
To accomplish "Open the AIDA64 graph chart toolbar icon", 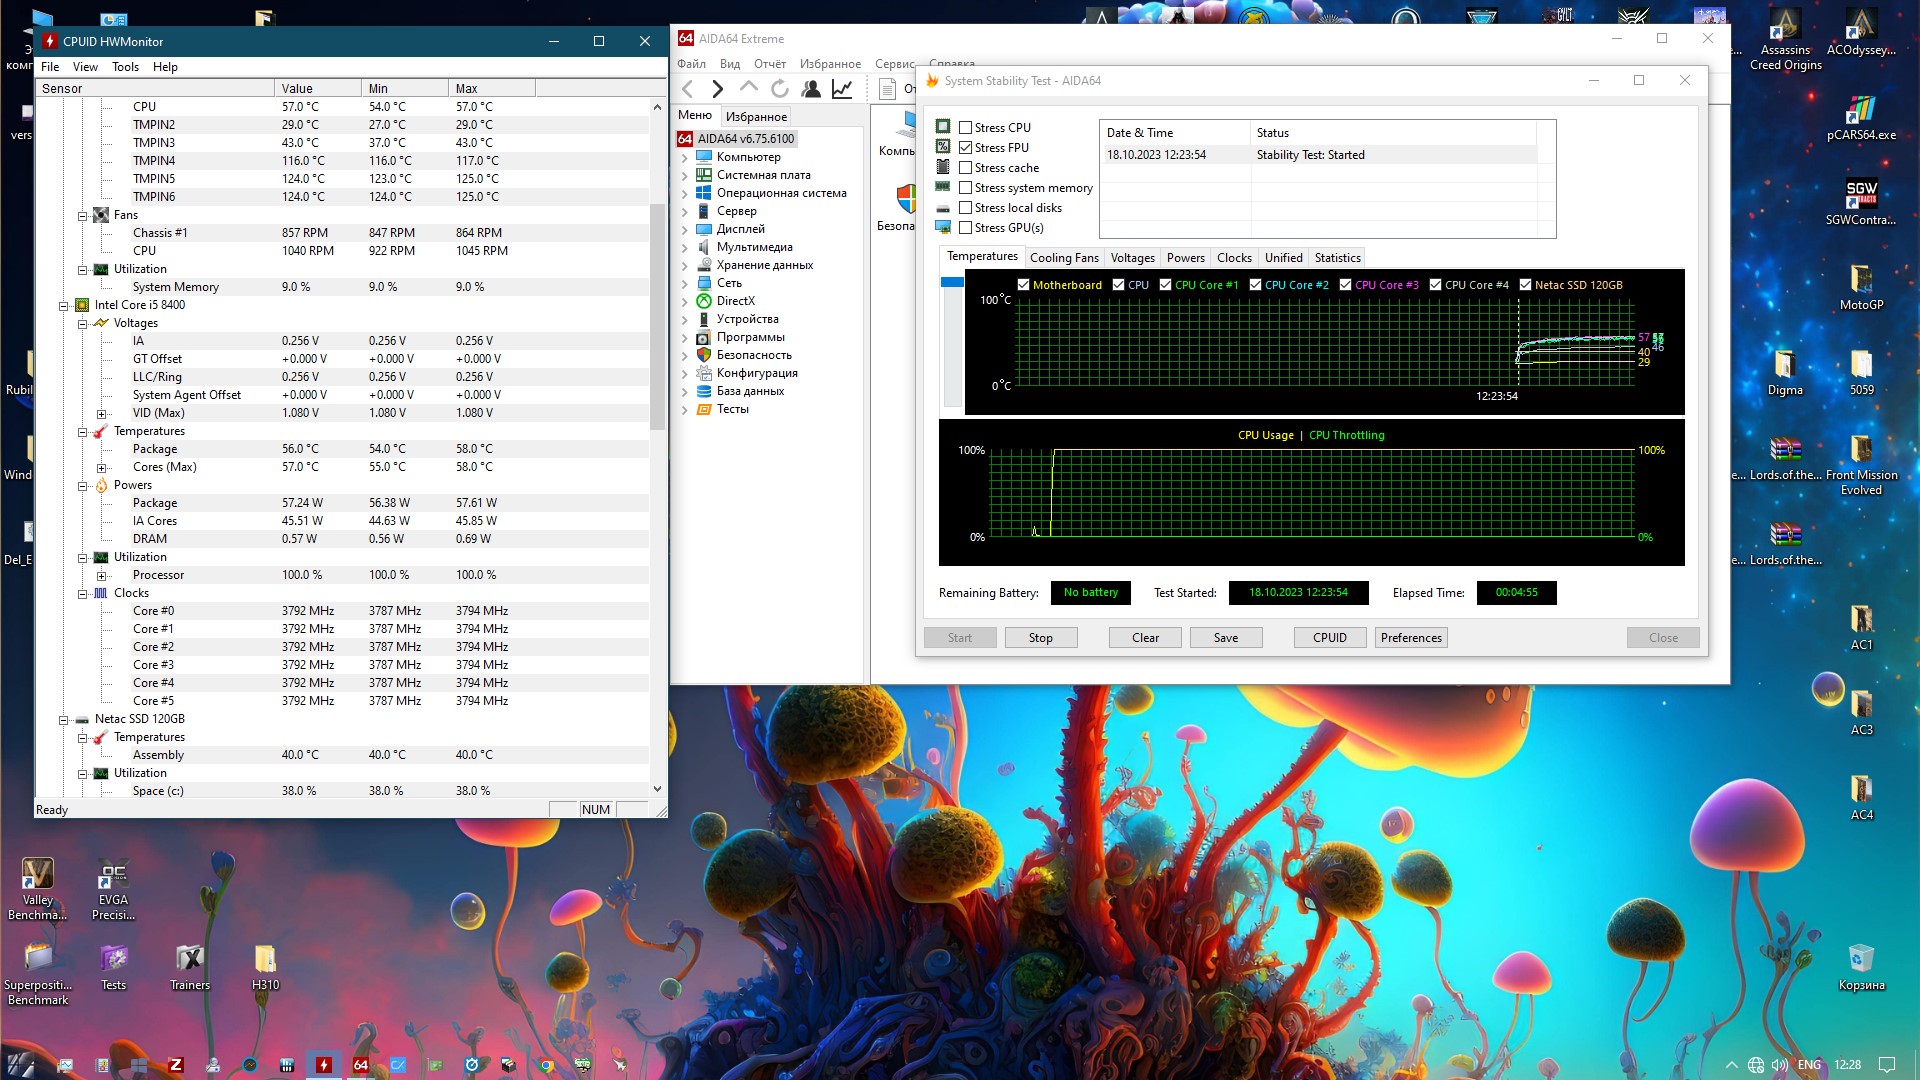I will (842, 89).
